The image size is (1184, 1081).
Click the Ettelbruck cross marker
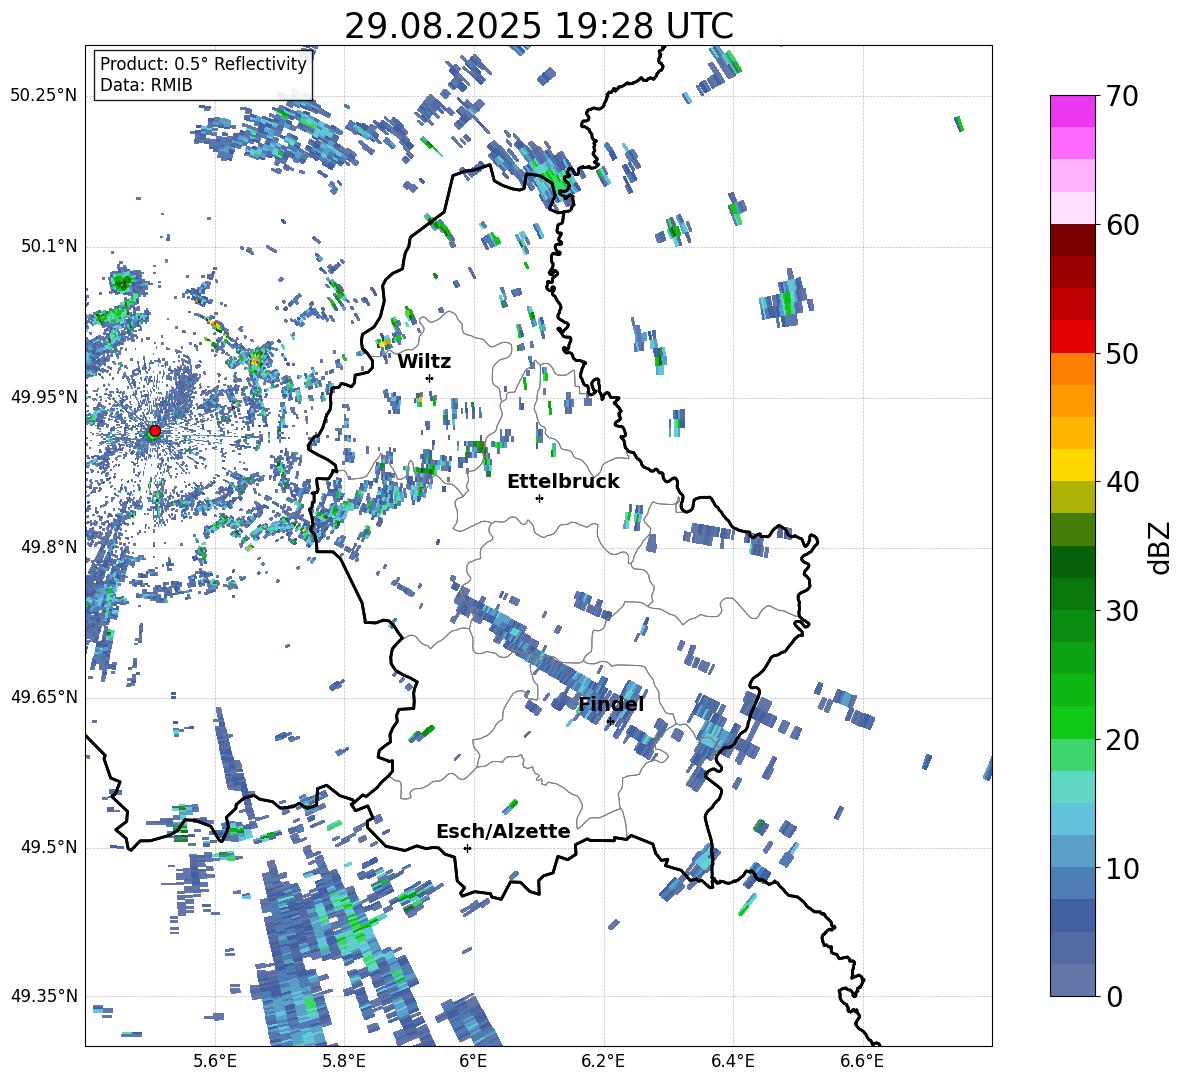[x=539, y=498]
